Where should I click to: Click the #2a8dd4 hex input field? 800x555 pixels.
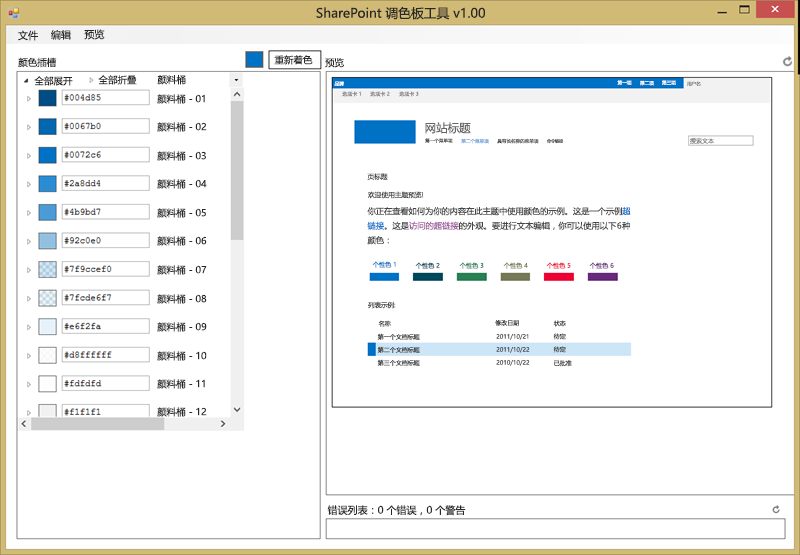click(x=106, y=183)
